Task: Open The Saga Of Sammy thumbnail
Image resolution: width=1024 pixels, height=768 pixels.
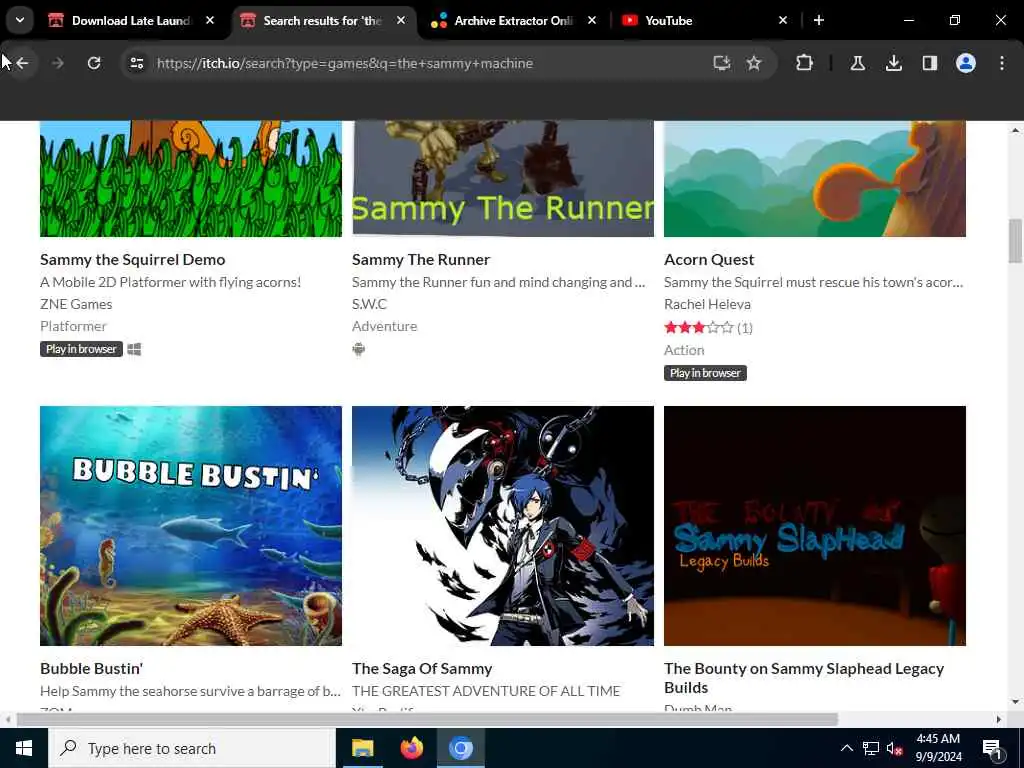Action: [503, 526]
